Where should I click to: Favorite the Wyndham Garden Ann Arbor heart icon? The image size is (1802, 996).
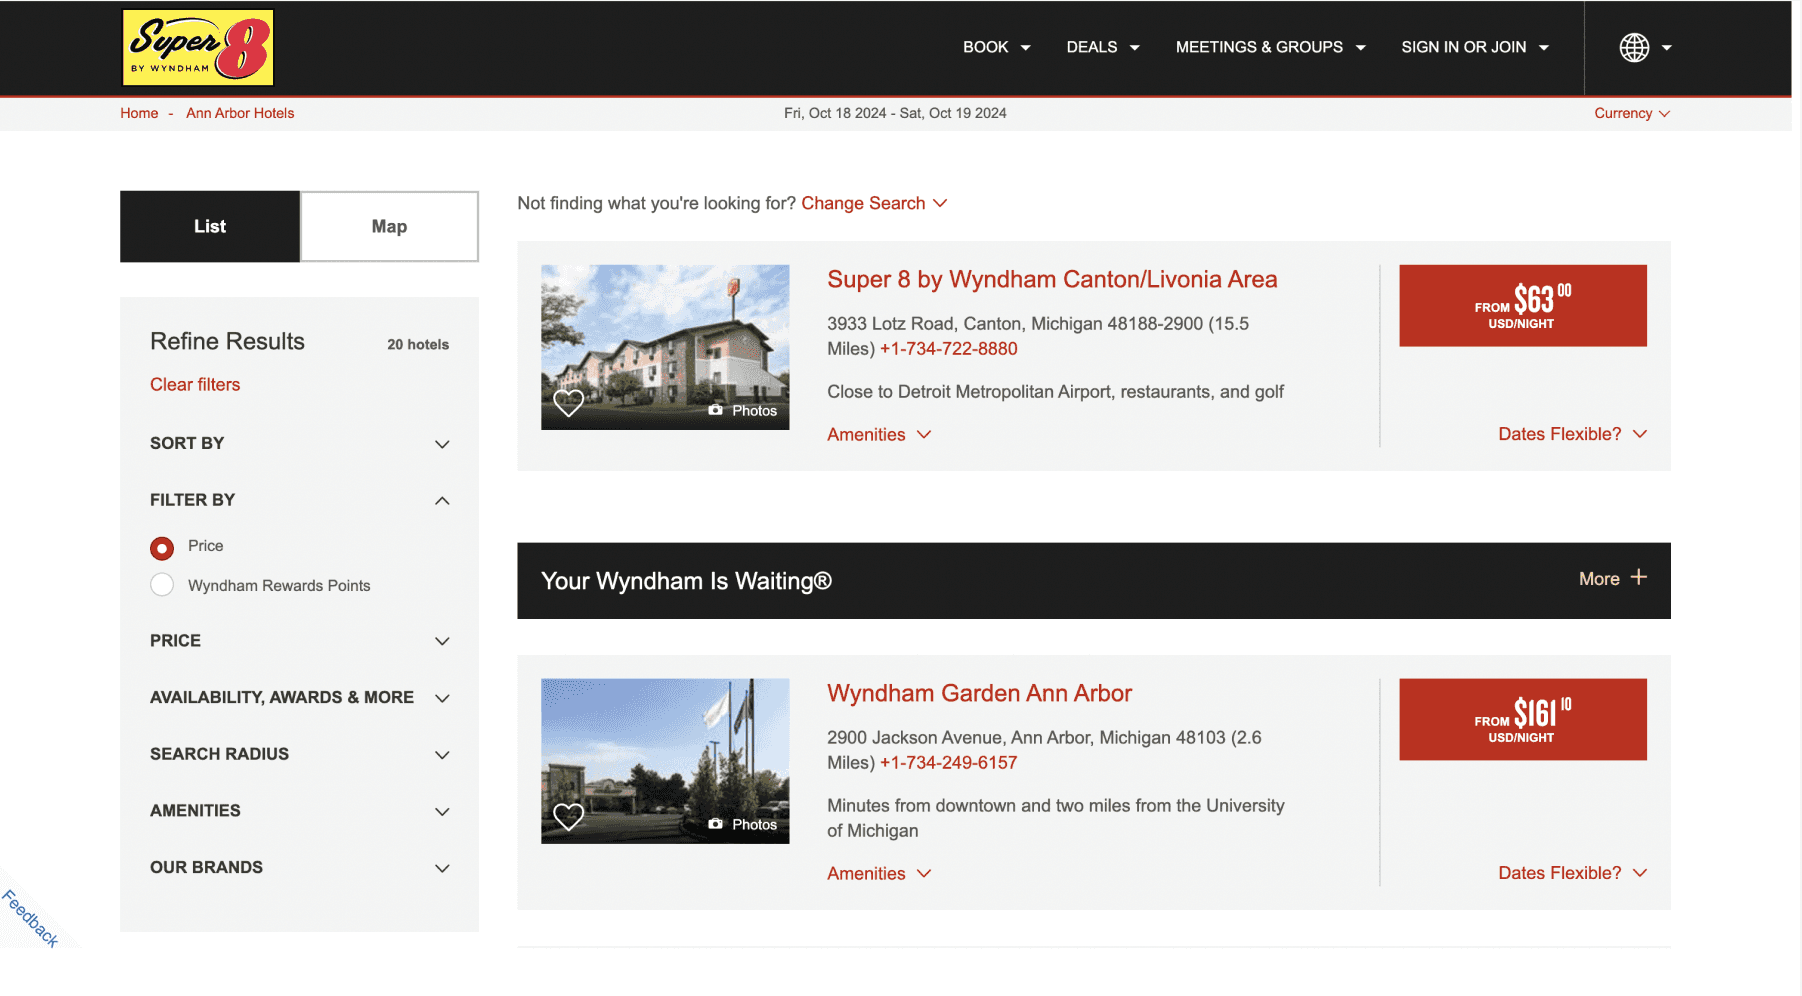pyautogui.click(x=569, y=816)
